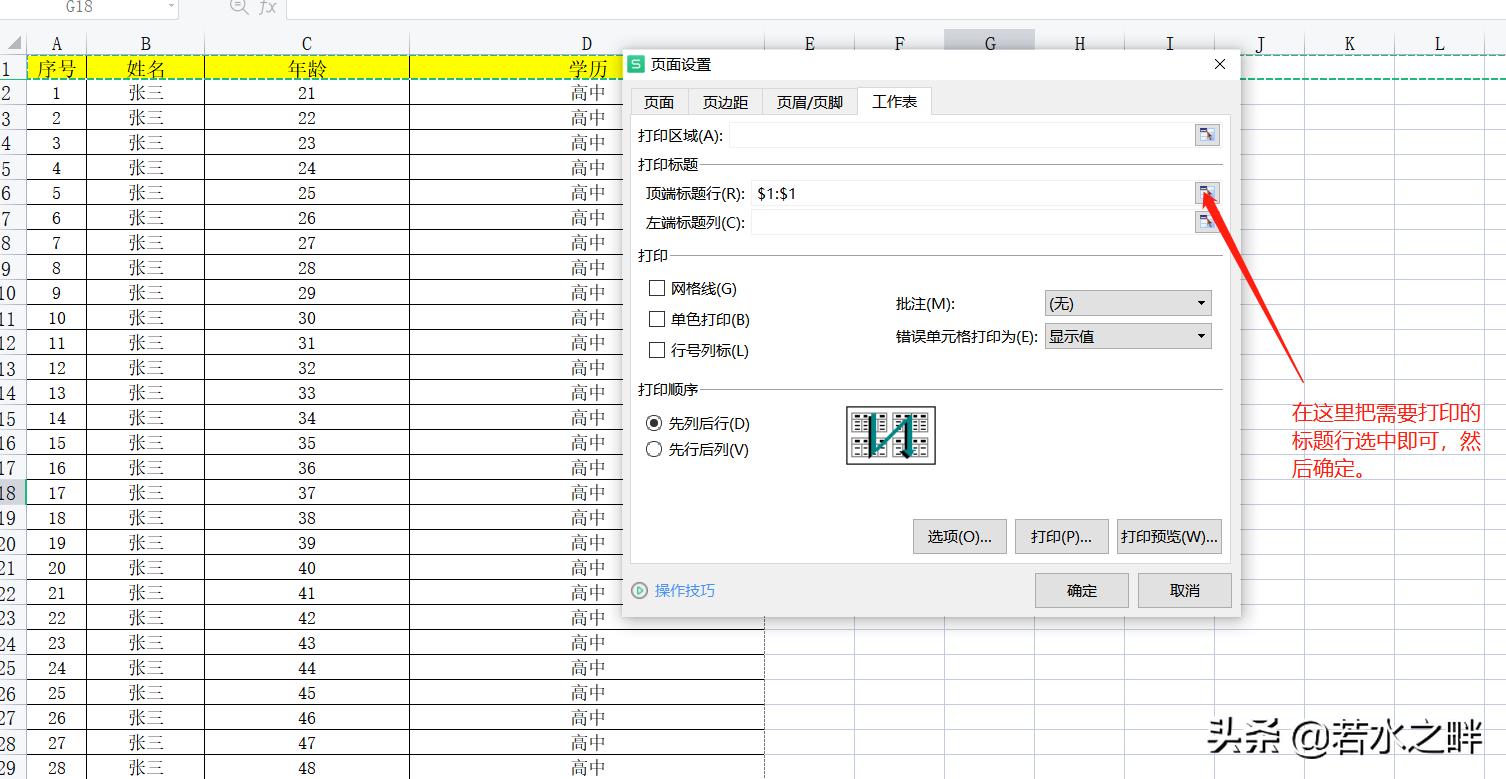This screenshot has height=779, width=1506.
Task: Click the 打印预览 print preview button
Action: coord(1168,536)
